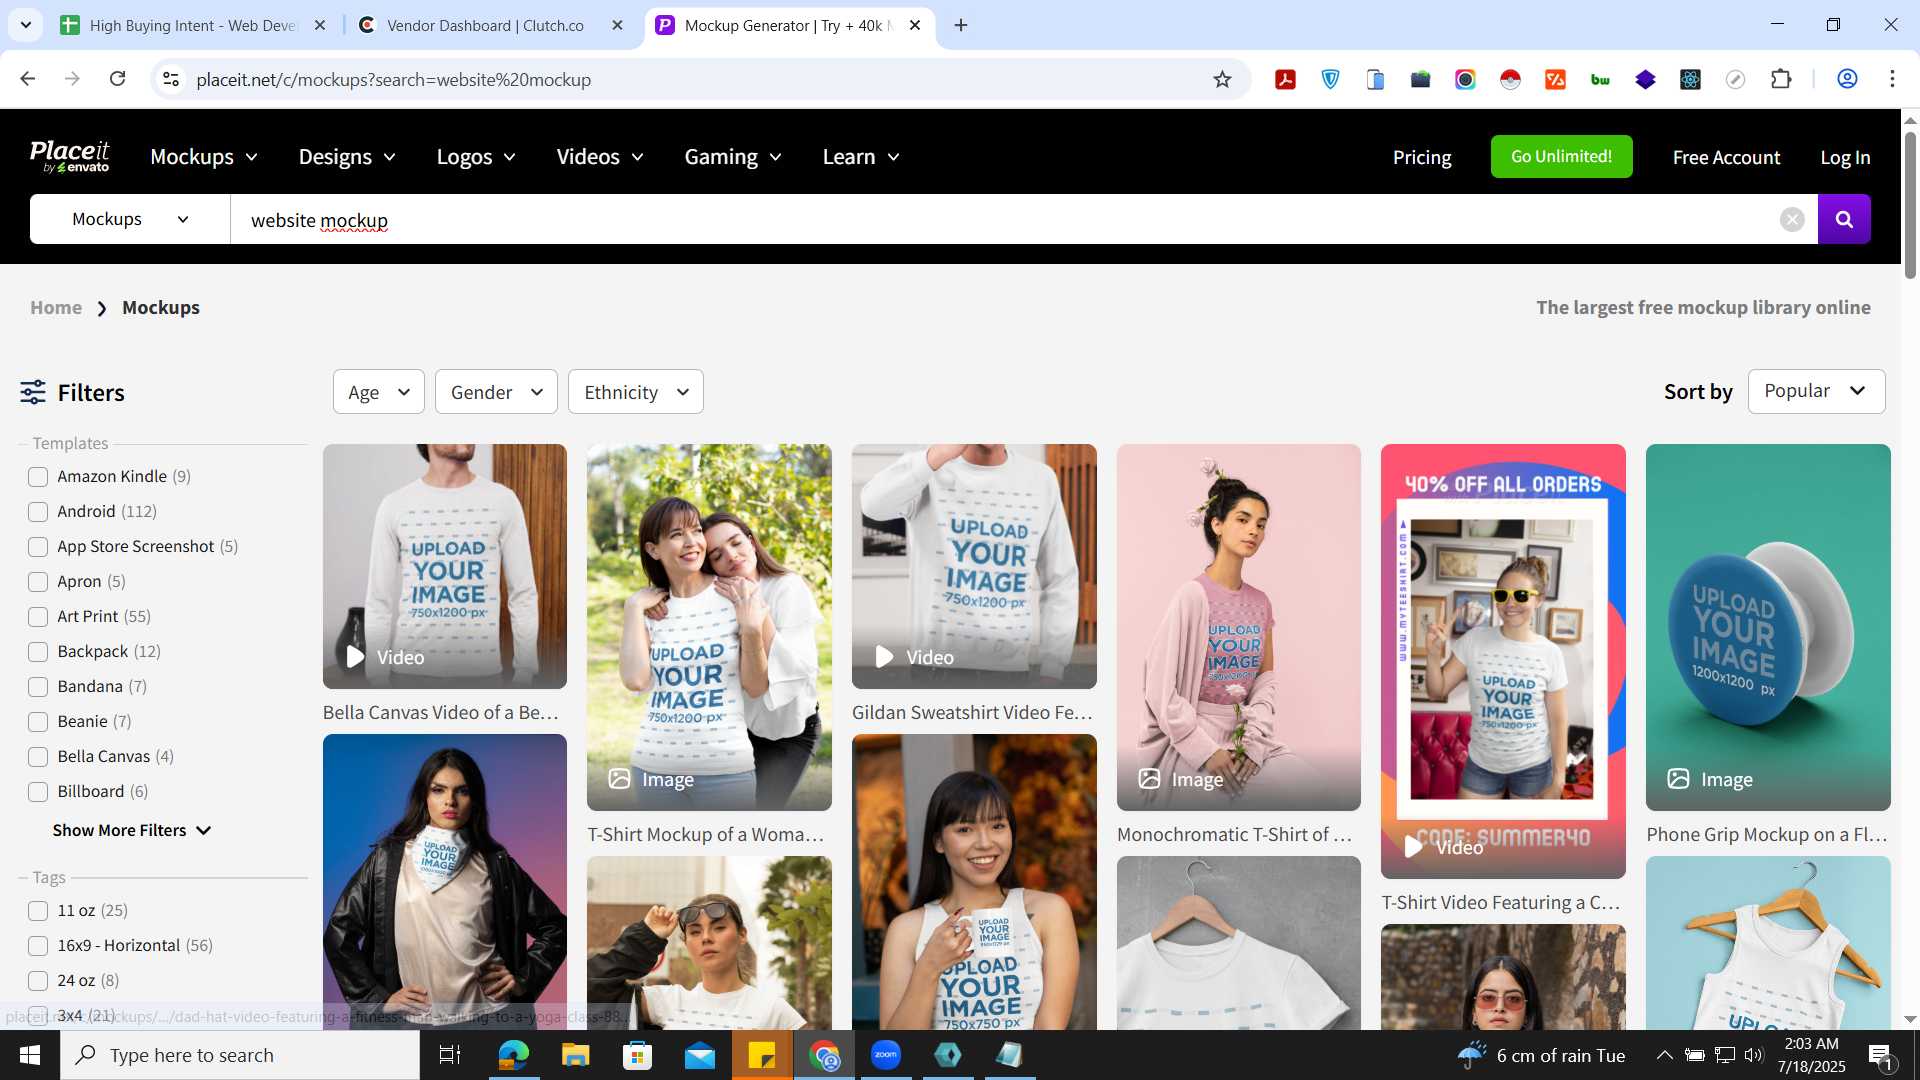Clear the search field with X icon
Screen dimensions: 1920x1080
[1792, 219]
